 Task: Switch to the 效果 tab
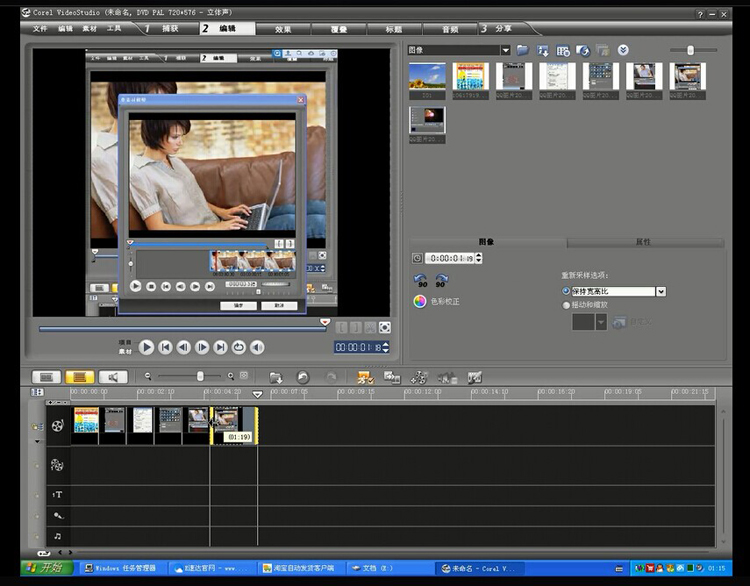[x=283, y=29]
